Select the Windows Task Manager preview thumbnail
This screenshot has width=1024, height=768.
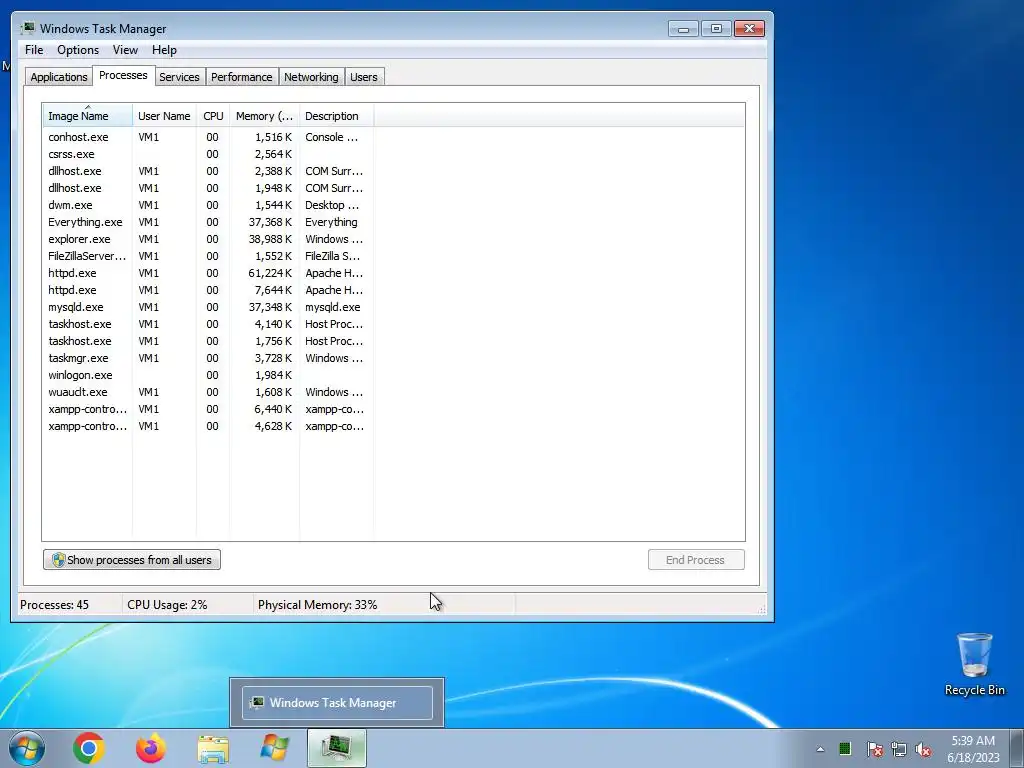coord(337,703)
